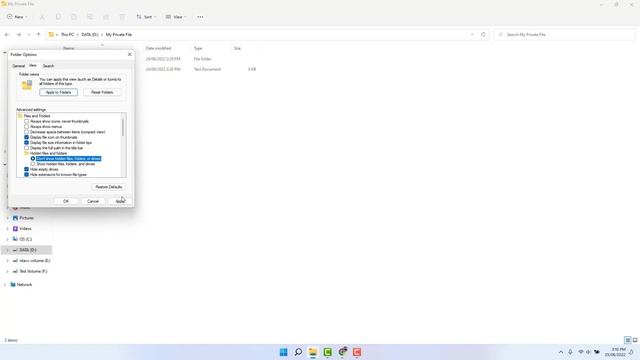
Task: Uncheck 'Display file size information in folder tips'
Action: (27, 142)
